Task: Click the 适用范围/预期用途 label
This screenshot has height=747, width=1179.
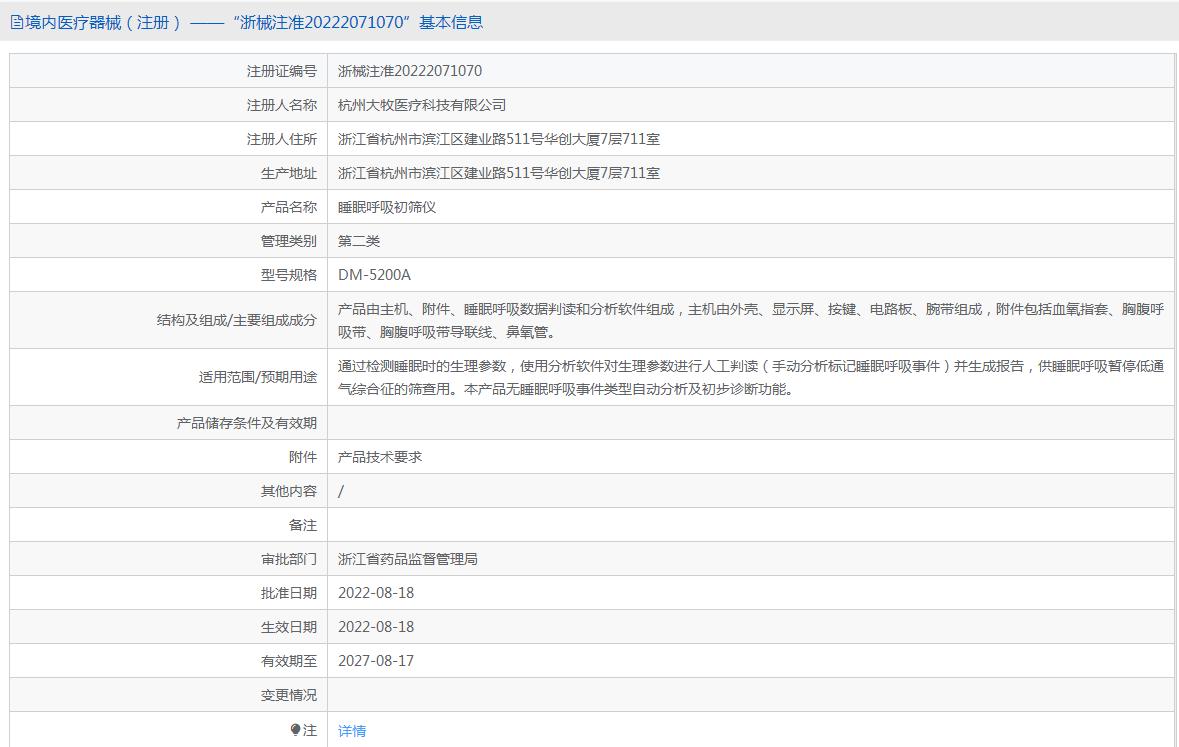Action: tap(258, 378)
